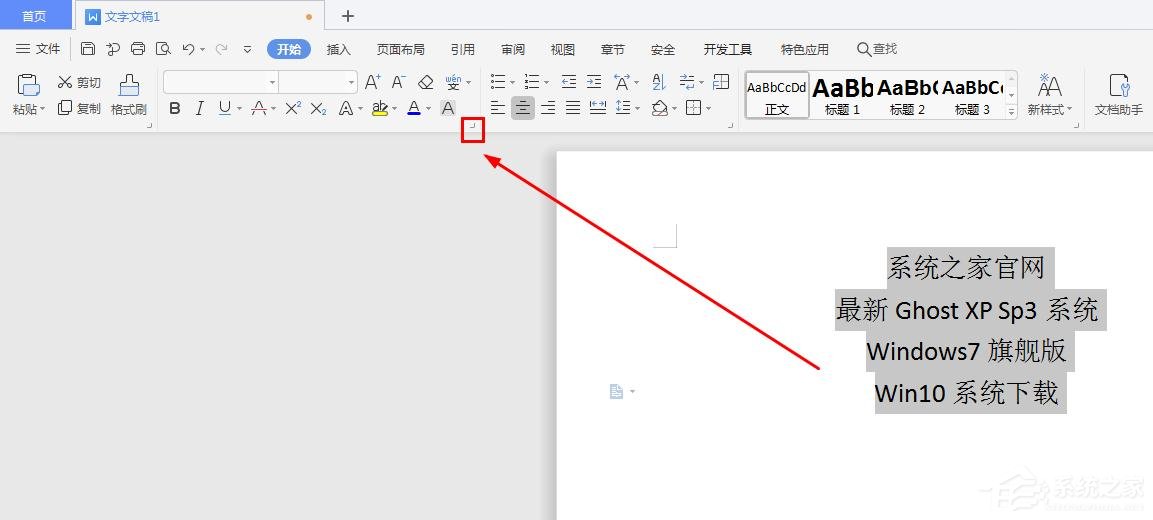Click the bulleted list icon
The height and width of the screenshot is (520, 1153).
498,82
